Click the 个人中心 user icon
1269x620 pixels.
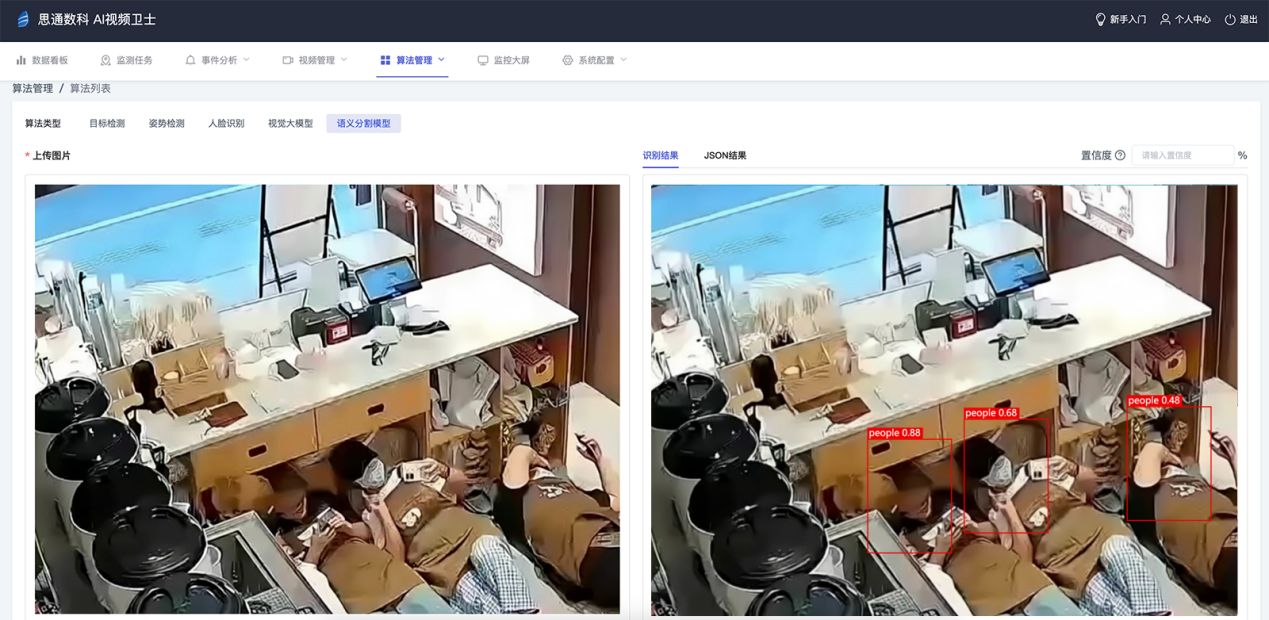(1165, 19)
